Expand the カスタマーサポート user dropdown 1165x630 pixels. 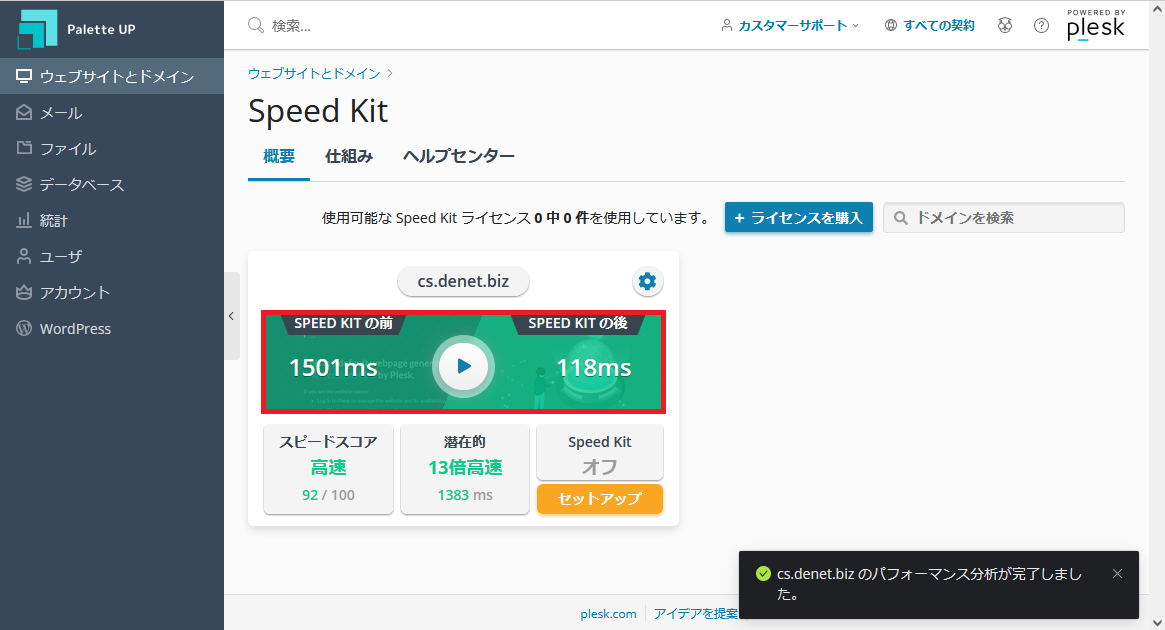tap(790, 25)
